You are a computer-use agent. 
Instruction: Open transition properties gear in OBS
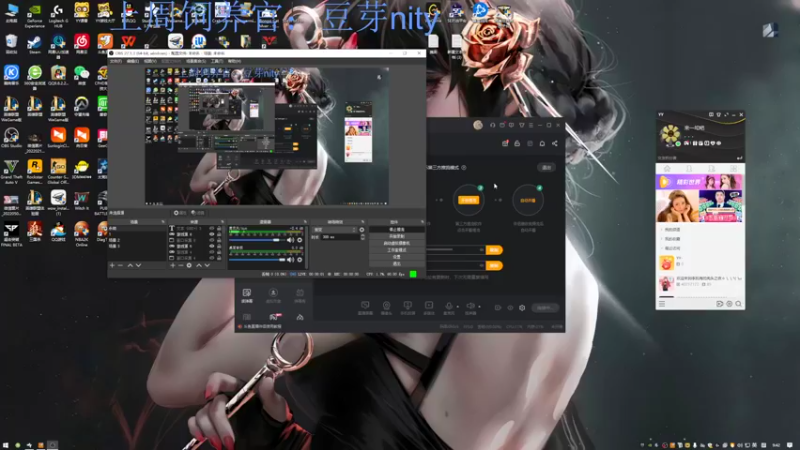[362, 230]
